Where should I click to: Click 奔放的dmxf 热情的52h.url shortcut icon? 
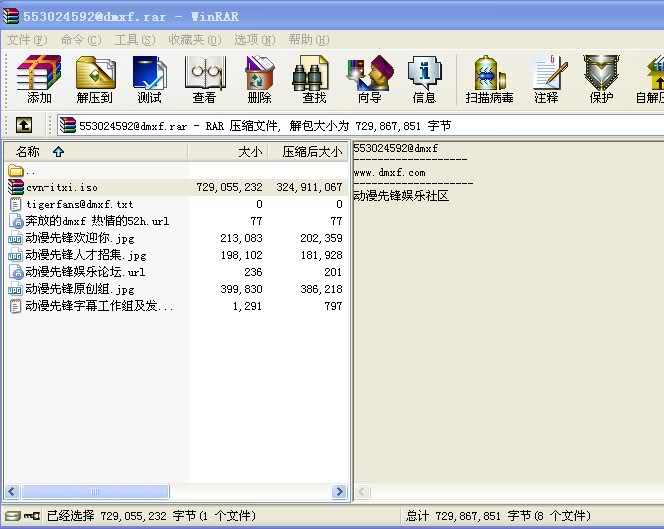click(16, 221)
